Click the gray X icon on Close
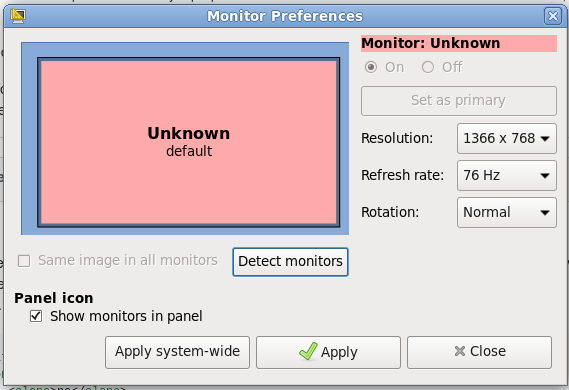569x390 pixels. coord(460,351)
